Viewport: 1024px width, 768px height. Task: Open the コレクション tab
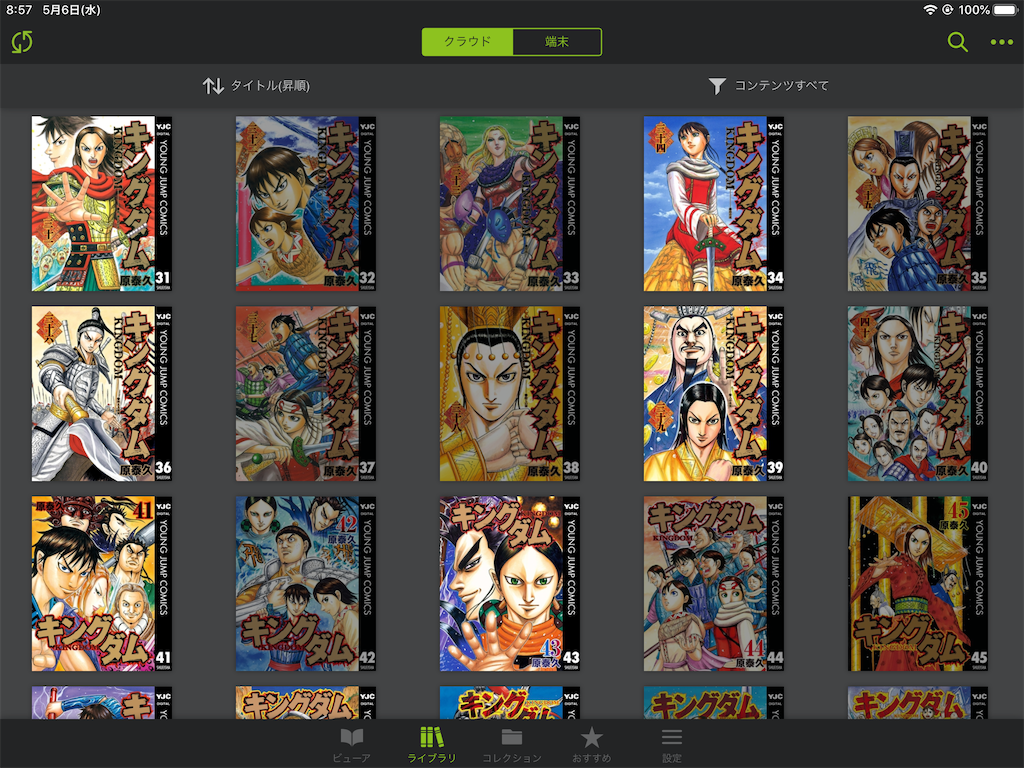(x=511, y=745)
